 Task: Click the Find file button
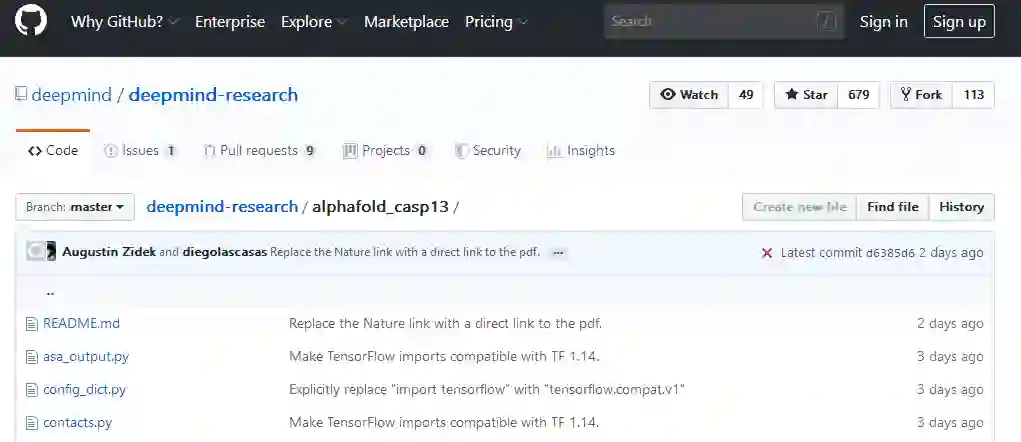(892, 207)
